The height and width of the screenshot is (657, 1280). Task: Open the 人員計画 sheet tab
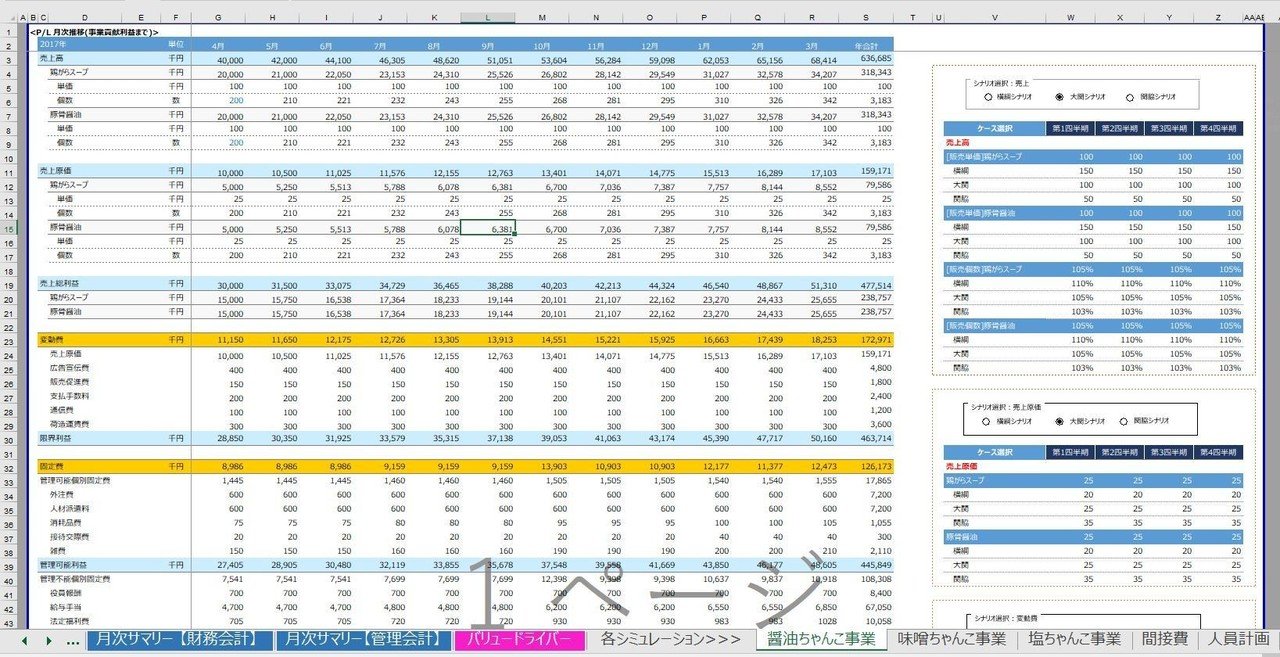point(1237,639)
